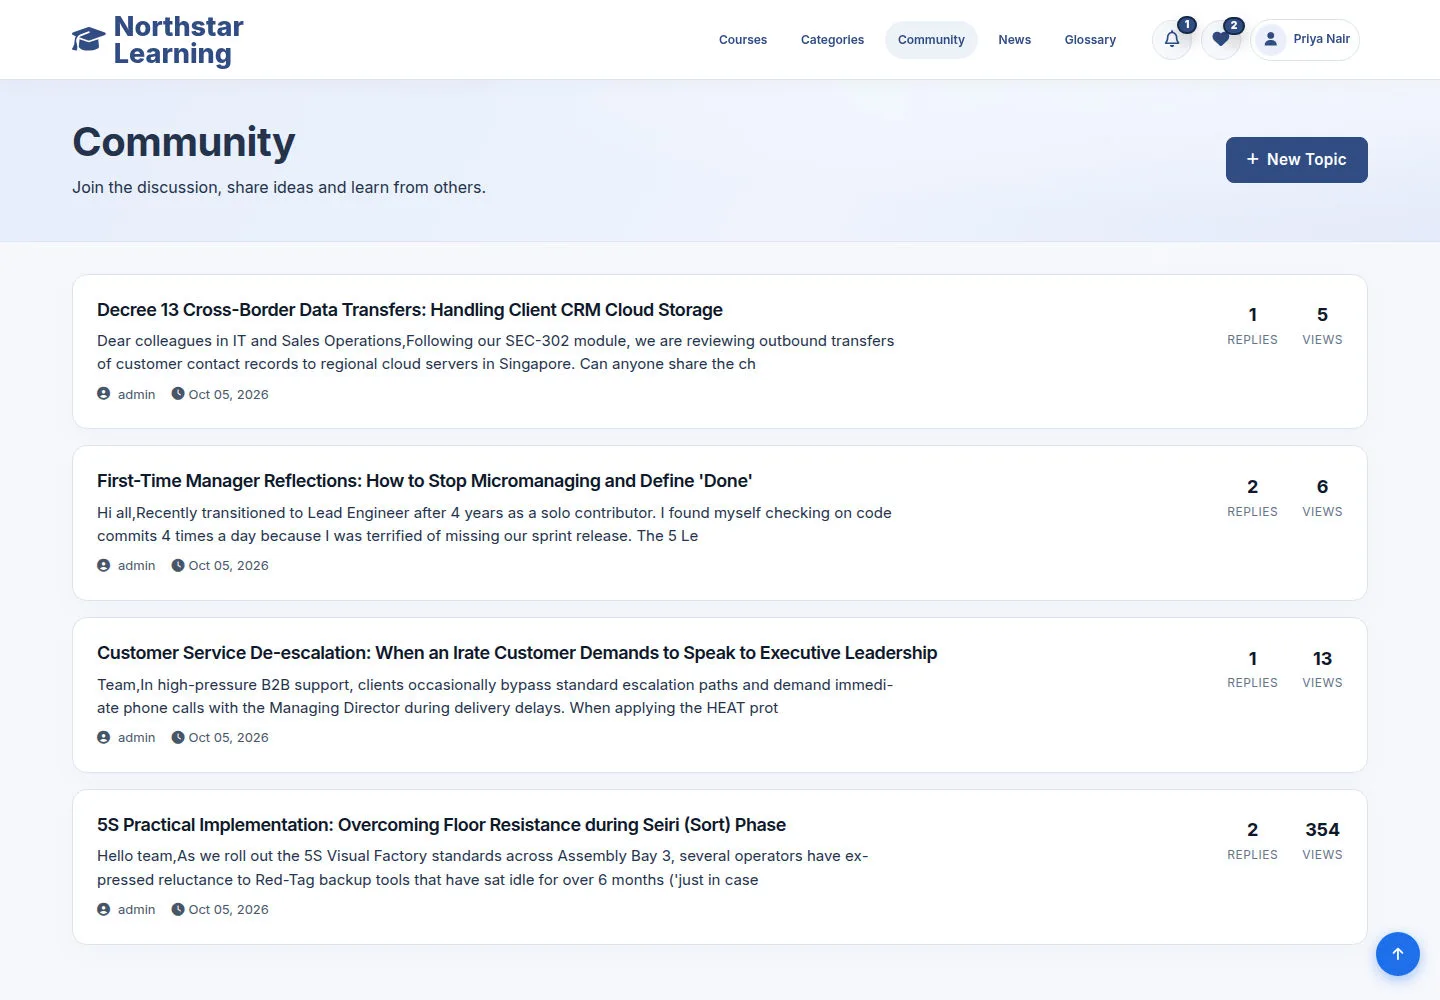This screenshot has width=1440, height=1000.
Task: Open First-Time Manager Reflections topic
Action: click(x=424, y=481)
